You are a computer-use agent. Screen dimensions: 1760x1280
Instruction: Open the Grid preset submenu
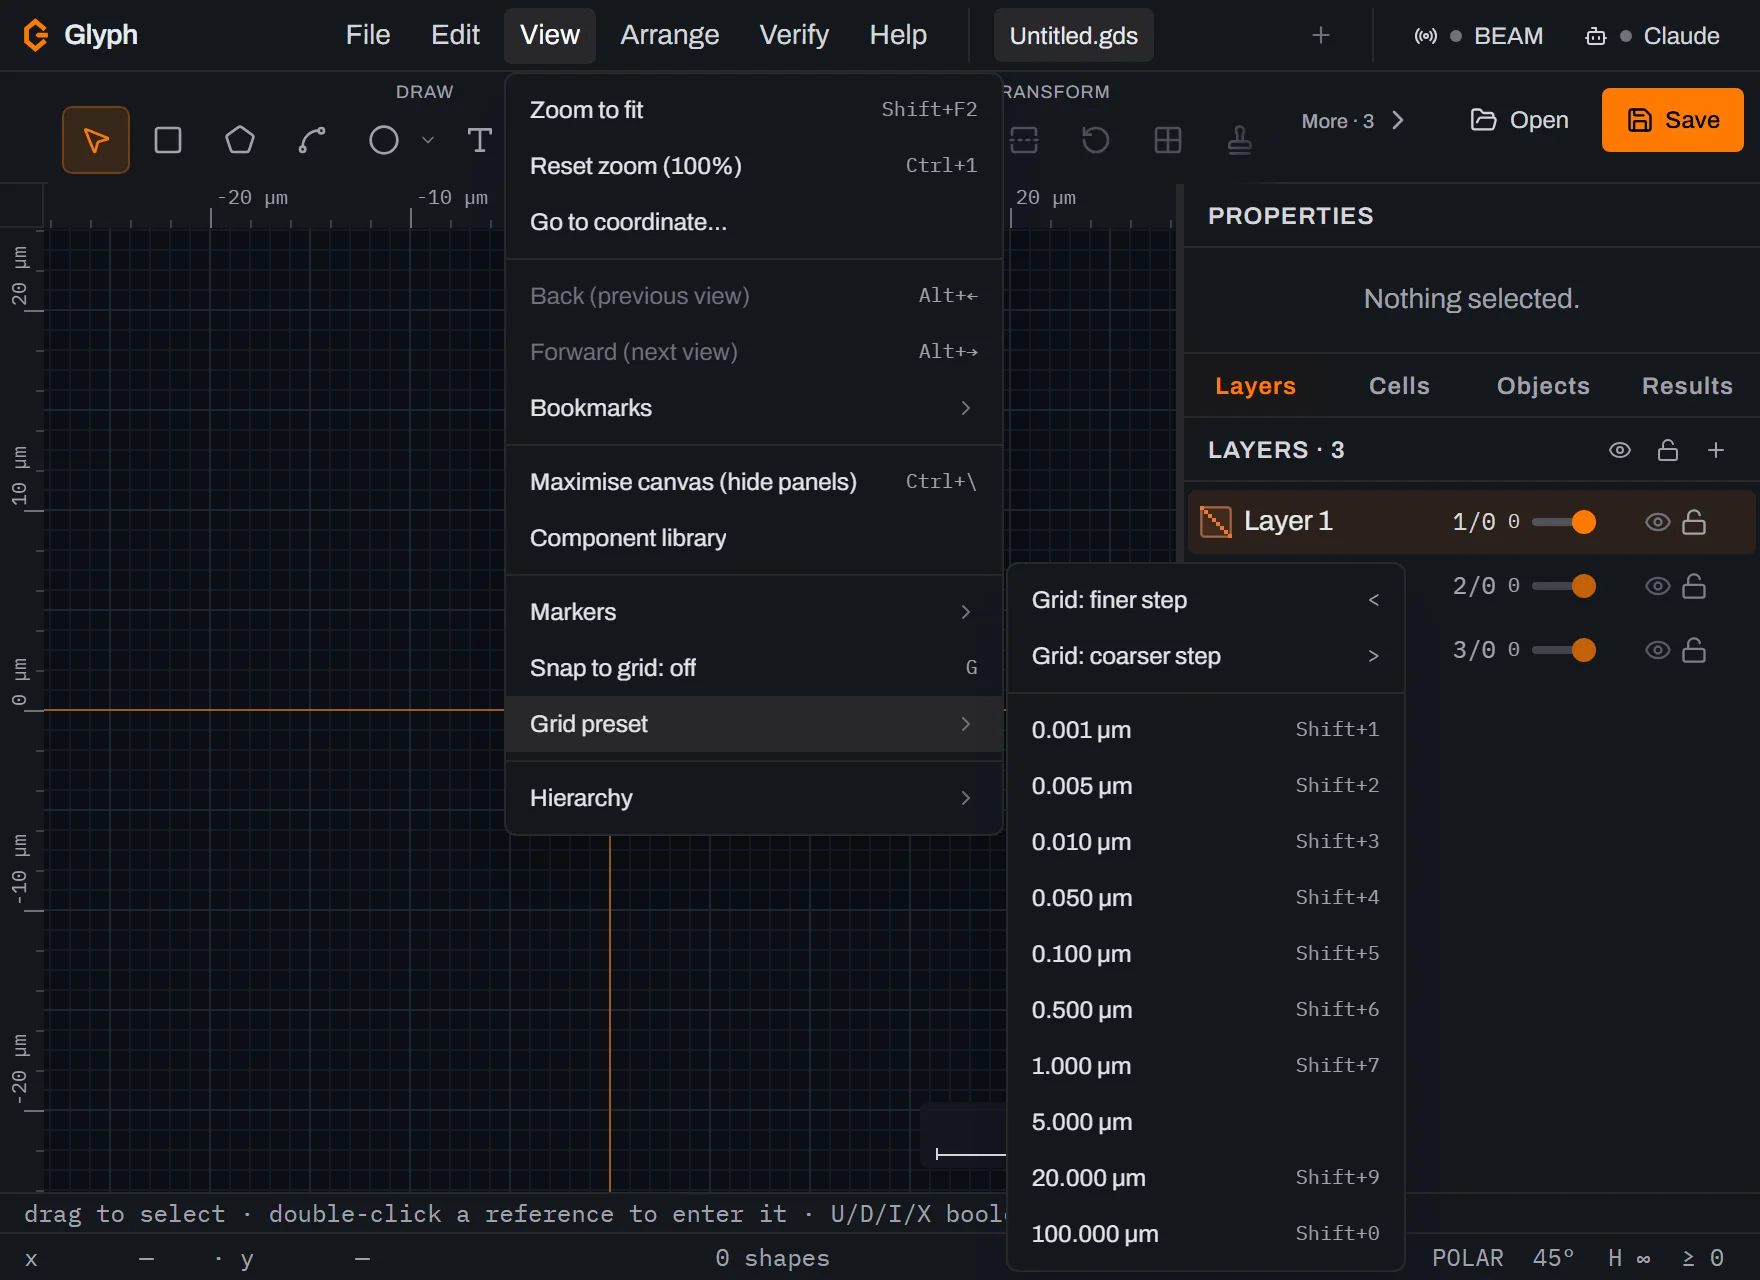(x=754, y=724)
